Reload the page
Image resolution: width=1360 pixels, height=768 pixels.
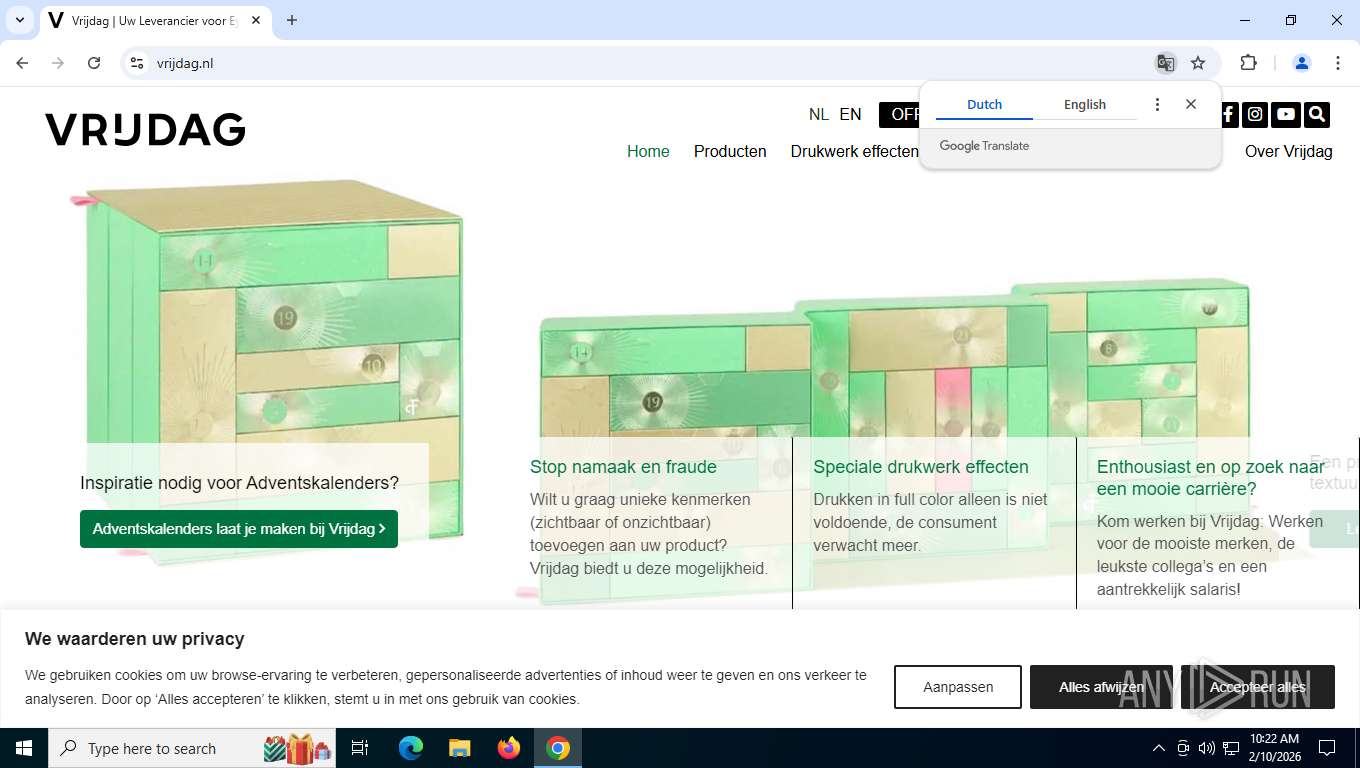[94, 63]
